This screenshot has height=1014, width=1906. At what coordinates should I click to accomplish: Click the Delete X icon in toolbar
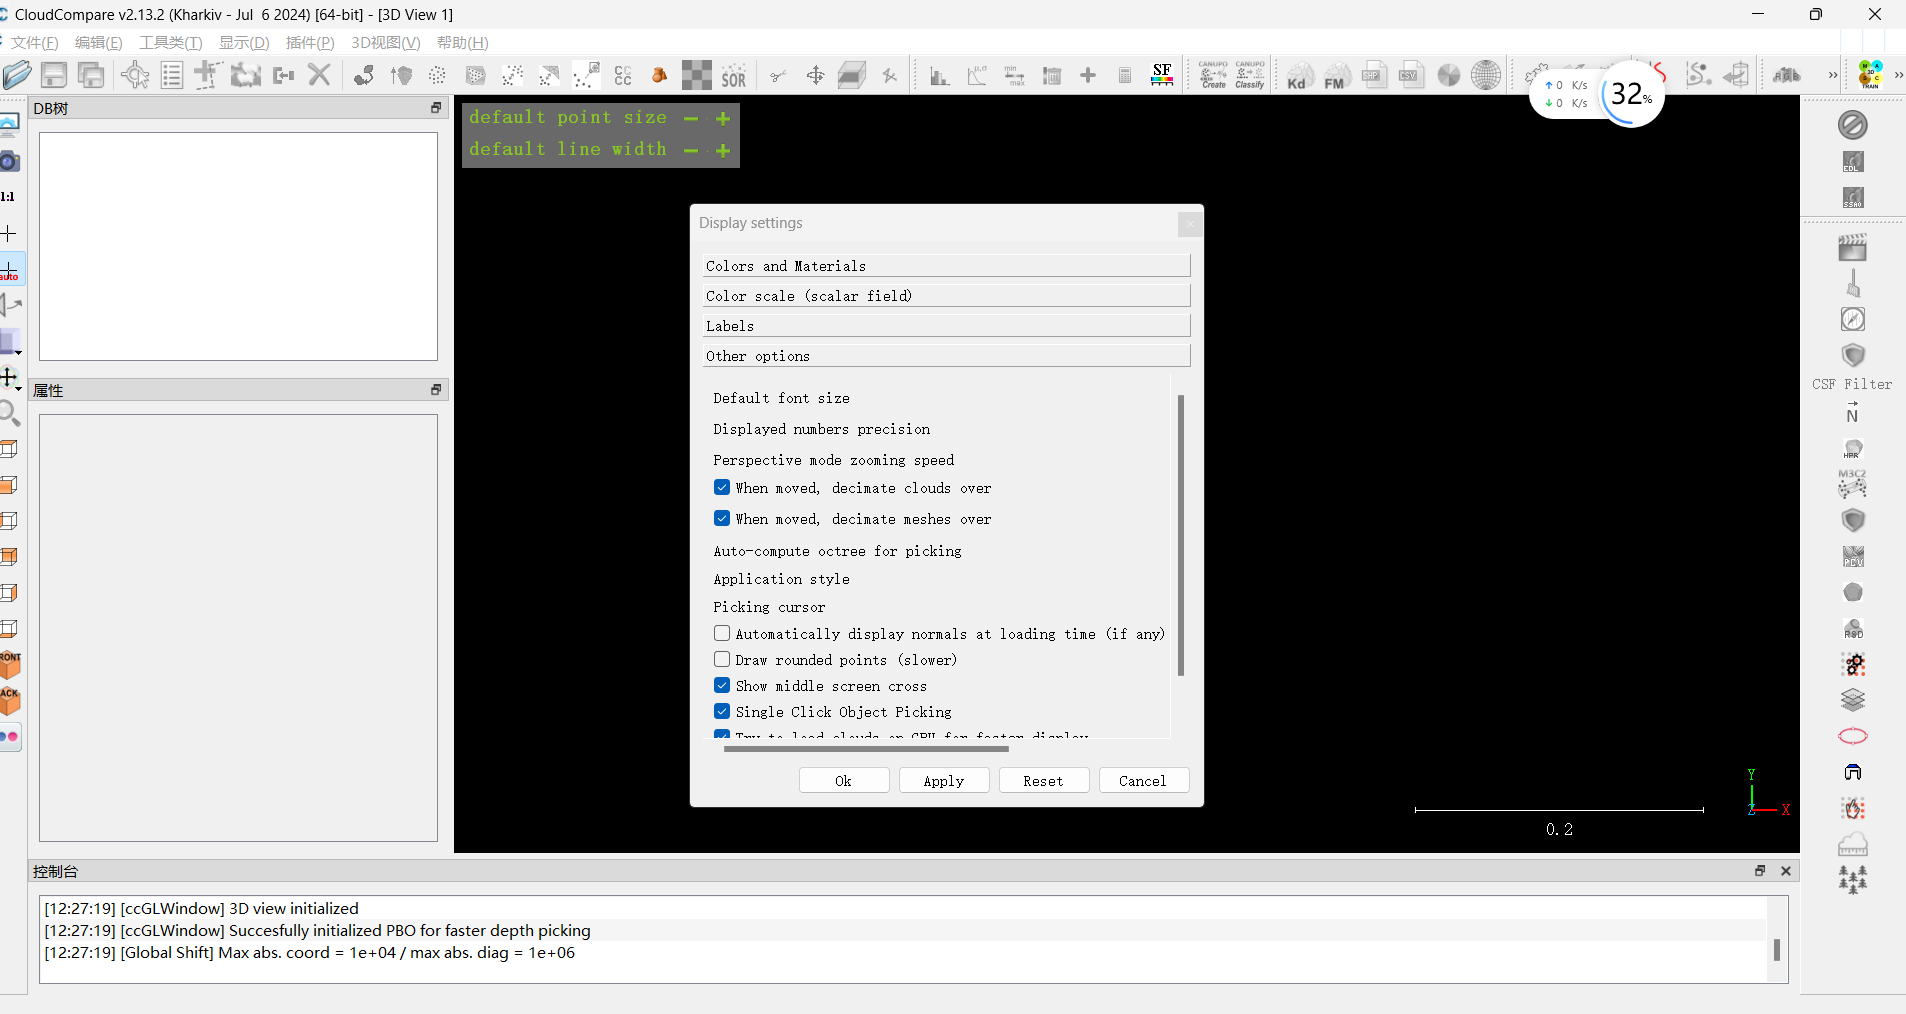coord(319,75)
